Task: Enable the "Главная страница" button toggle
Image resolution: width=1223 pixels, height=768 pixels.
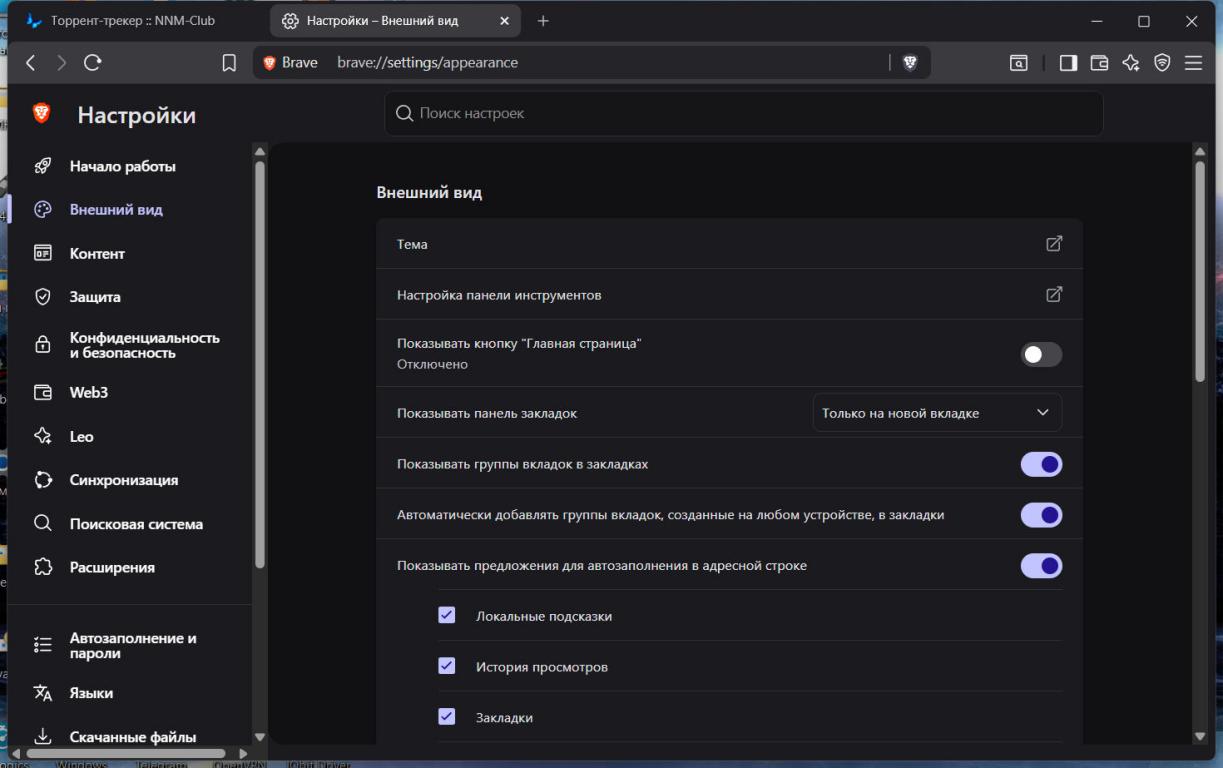Action: click(x=1040, y=354)
